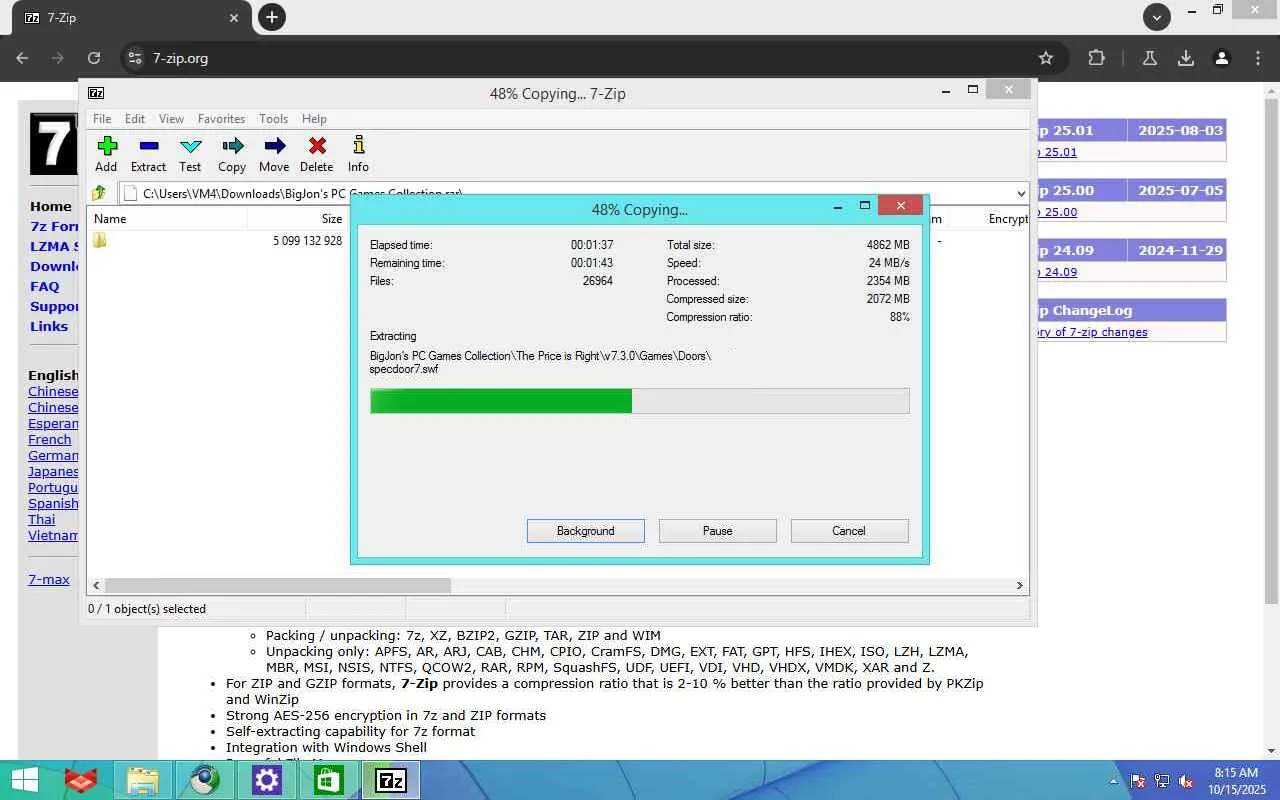Screen dimensions: 1280x800
Task: Sort the file list by Size column
Action: point(297,219)
